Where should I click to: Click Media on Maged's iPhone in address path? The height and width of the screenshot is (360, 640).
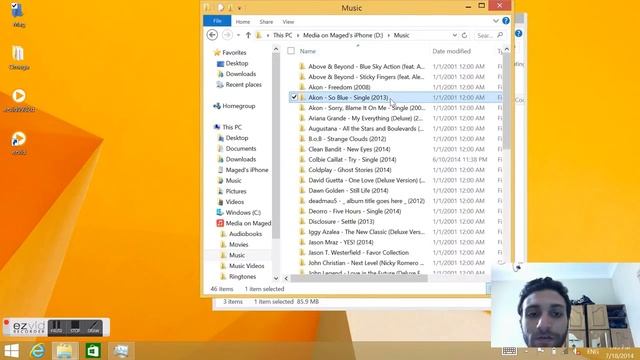343,36
